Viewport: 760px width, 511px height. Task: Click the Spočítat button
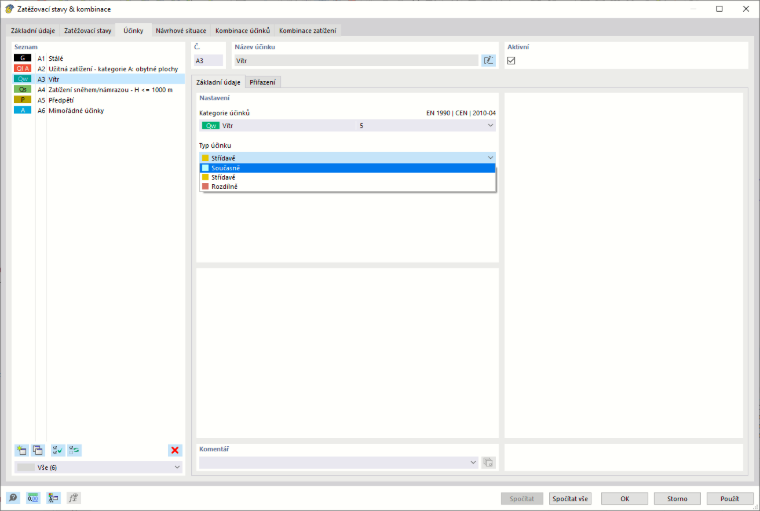tap(522, 498)
